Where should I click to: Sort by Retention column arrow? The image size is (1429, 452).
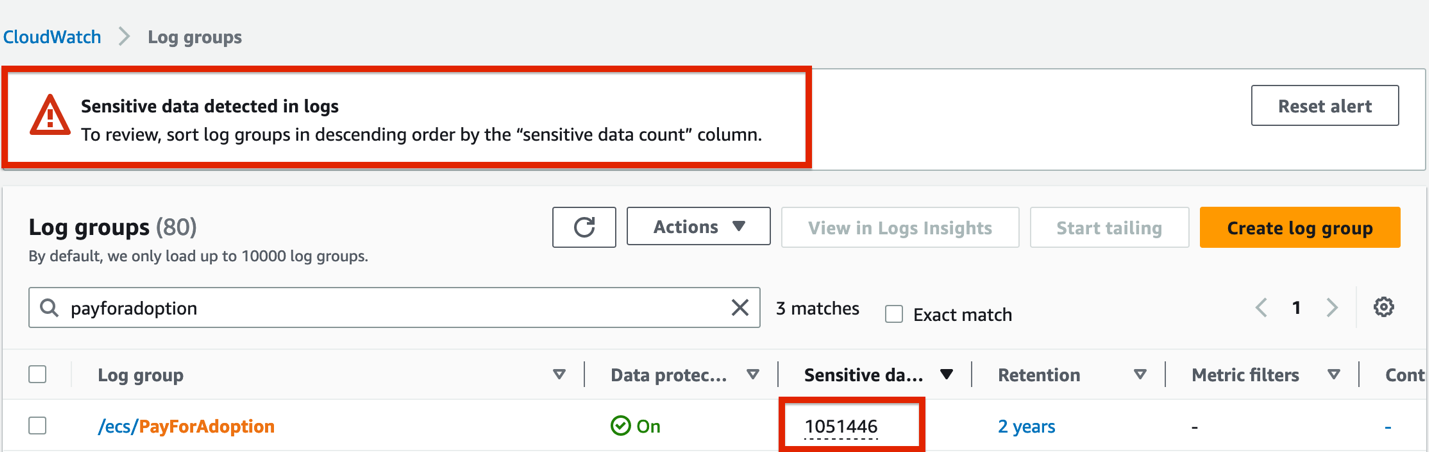coord(1140,375)
